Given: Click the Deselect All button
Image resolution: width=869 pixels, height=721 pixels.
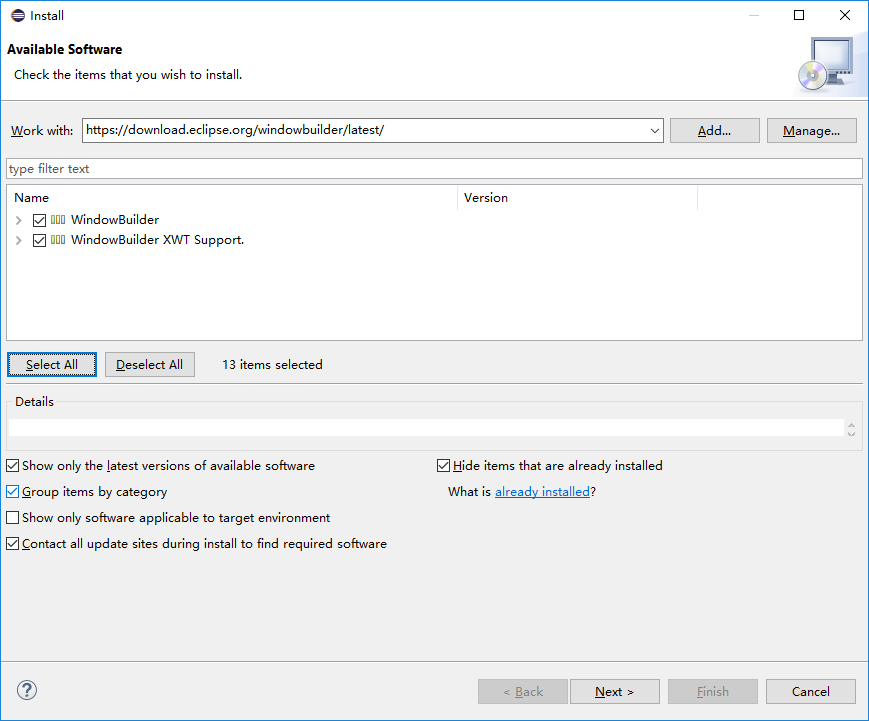Looking at the screenshot, I should coord(150,365).
